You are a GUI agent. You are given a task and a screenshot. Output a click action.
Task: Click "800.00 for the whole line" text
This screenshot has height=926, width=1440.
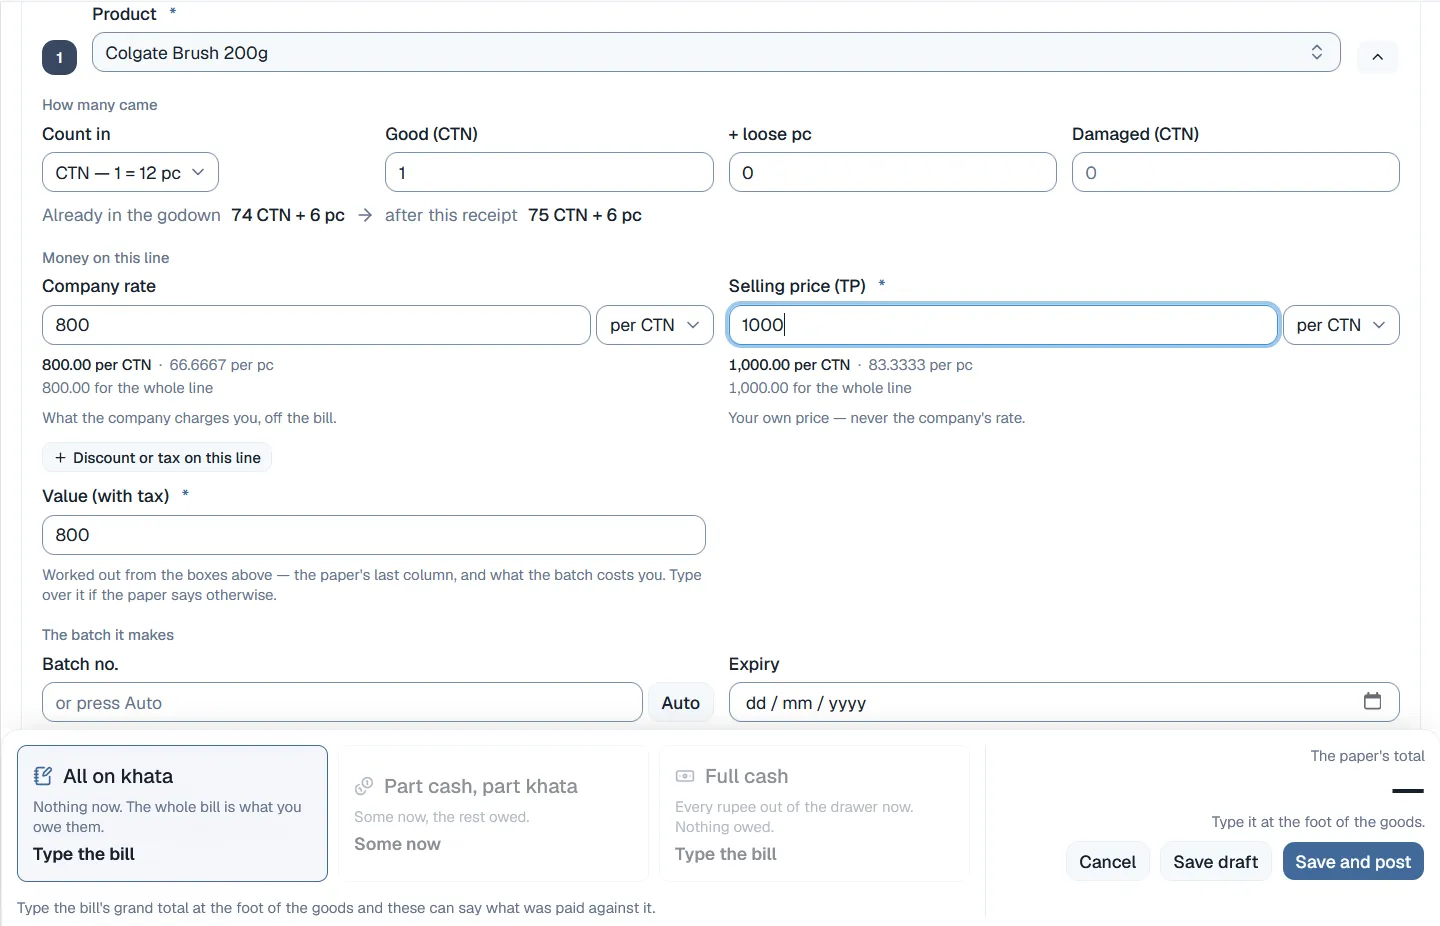tap(127, 388)
